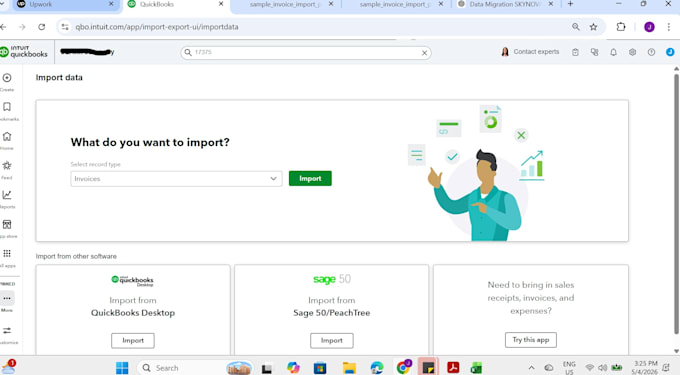Click the QuickBooks logo
This screenshot has width=680, height=375.
click(x=24, y=52)
